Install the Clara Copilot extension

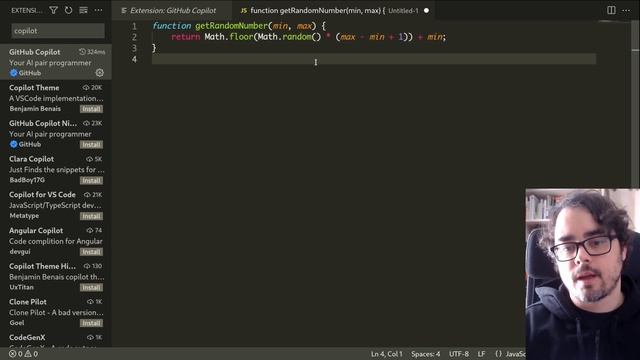(x=91, y=180)
